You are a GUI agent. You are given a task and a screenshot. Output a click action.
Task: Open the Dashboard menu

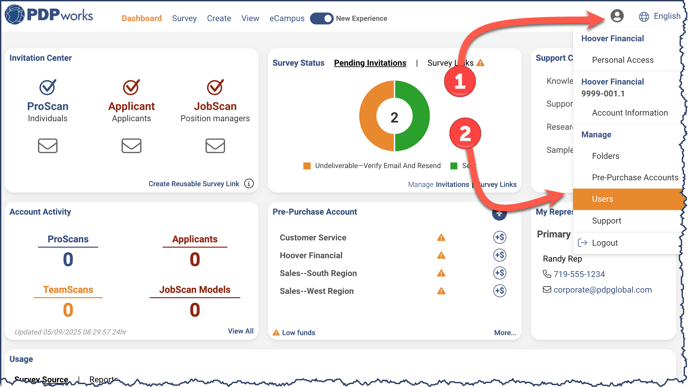point(142,18)
